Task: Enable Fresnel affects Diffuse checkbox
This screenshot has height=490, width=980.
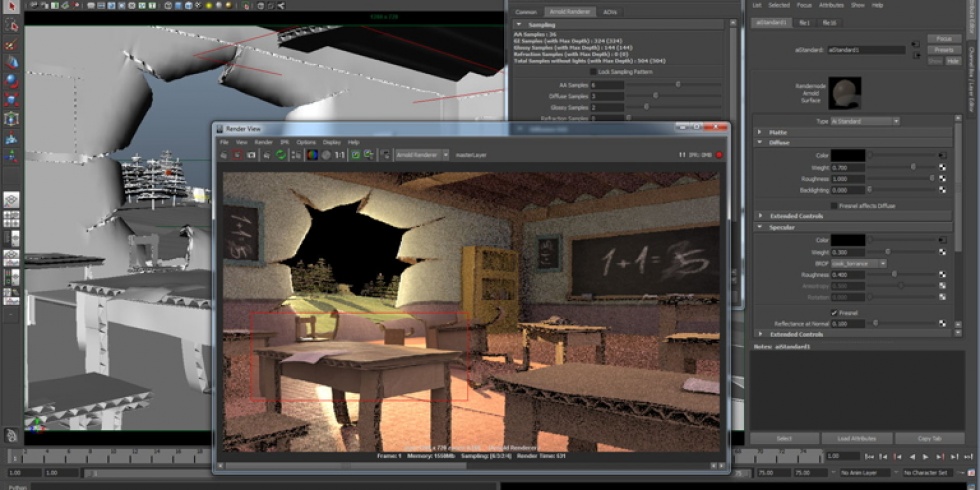Action: click(x=835, y=205)
